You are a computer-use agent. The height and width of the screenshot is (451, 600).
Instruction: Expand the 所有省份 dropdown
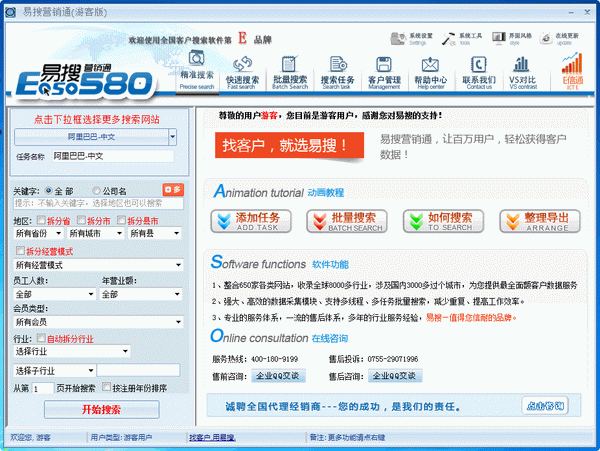click(x=38, y=233)
